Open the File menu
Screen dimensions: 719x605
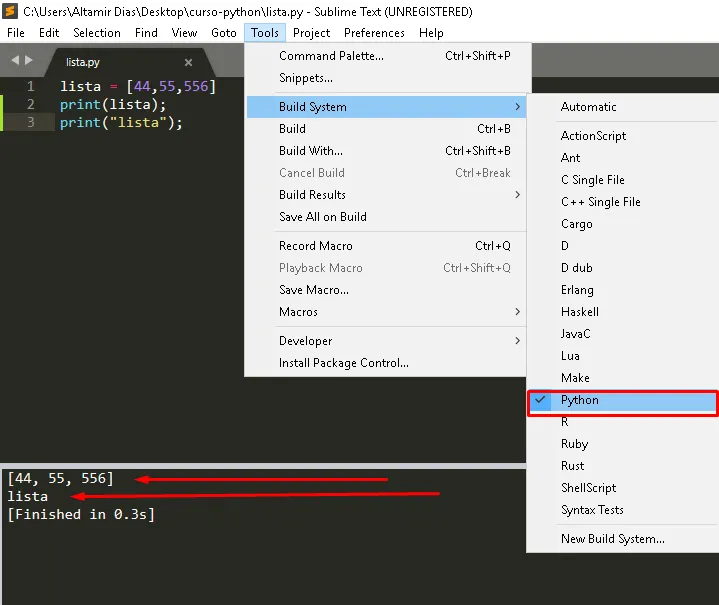16,33
